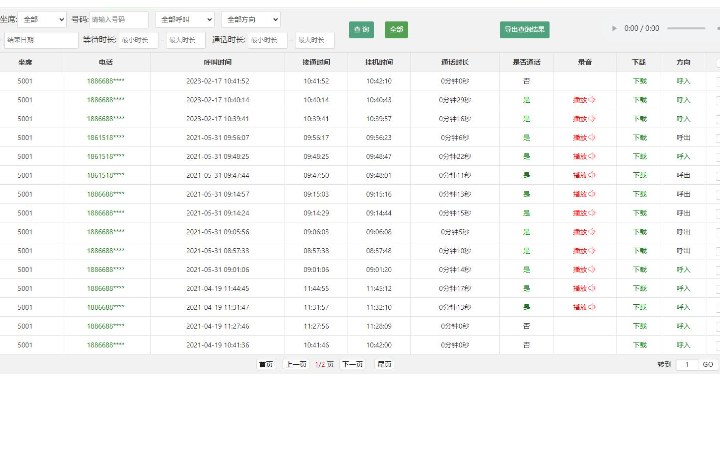Click the export query results button
Viewport: 720px width, 450px height.
pyautogui.click(x=524, y=30)
